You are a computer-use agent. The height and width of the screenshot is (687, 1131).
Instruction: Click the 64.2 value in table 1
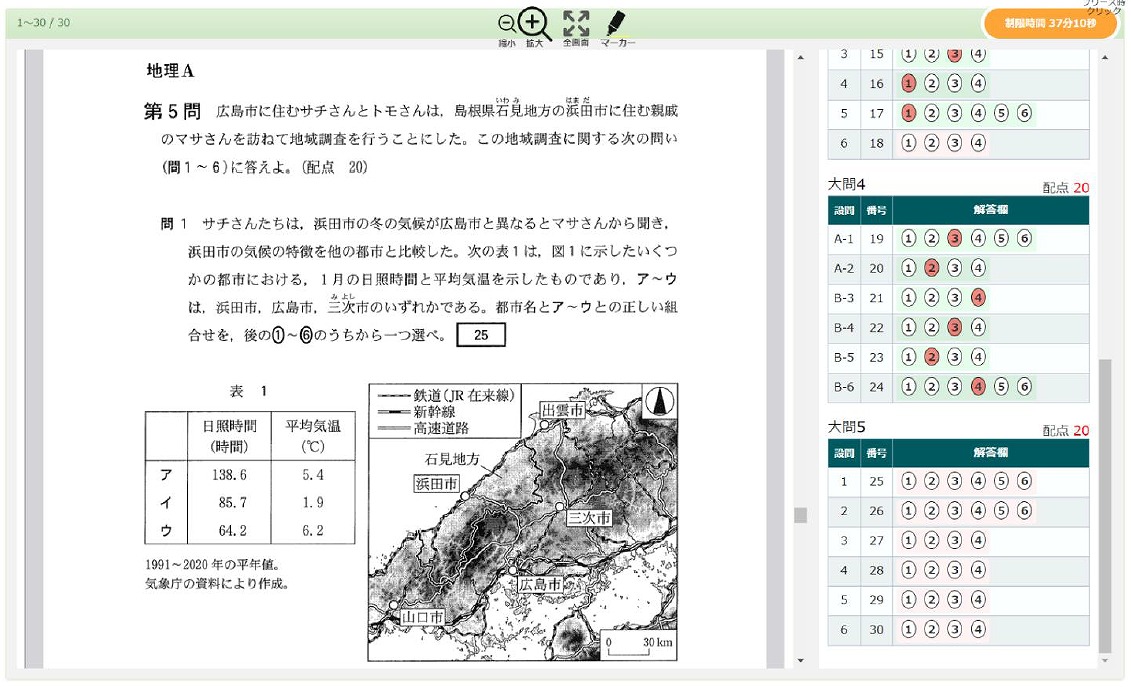coord(232,530)
